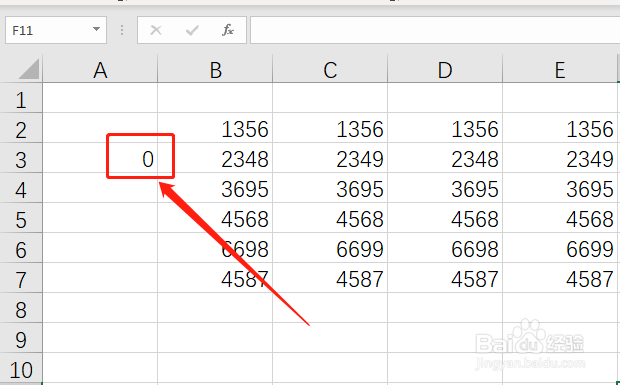The width and height of the screenshot is (620, 385).
Task: Select column A header
Action: pos(100,70)
